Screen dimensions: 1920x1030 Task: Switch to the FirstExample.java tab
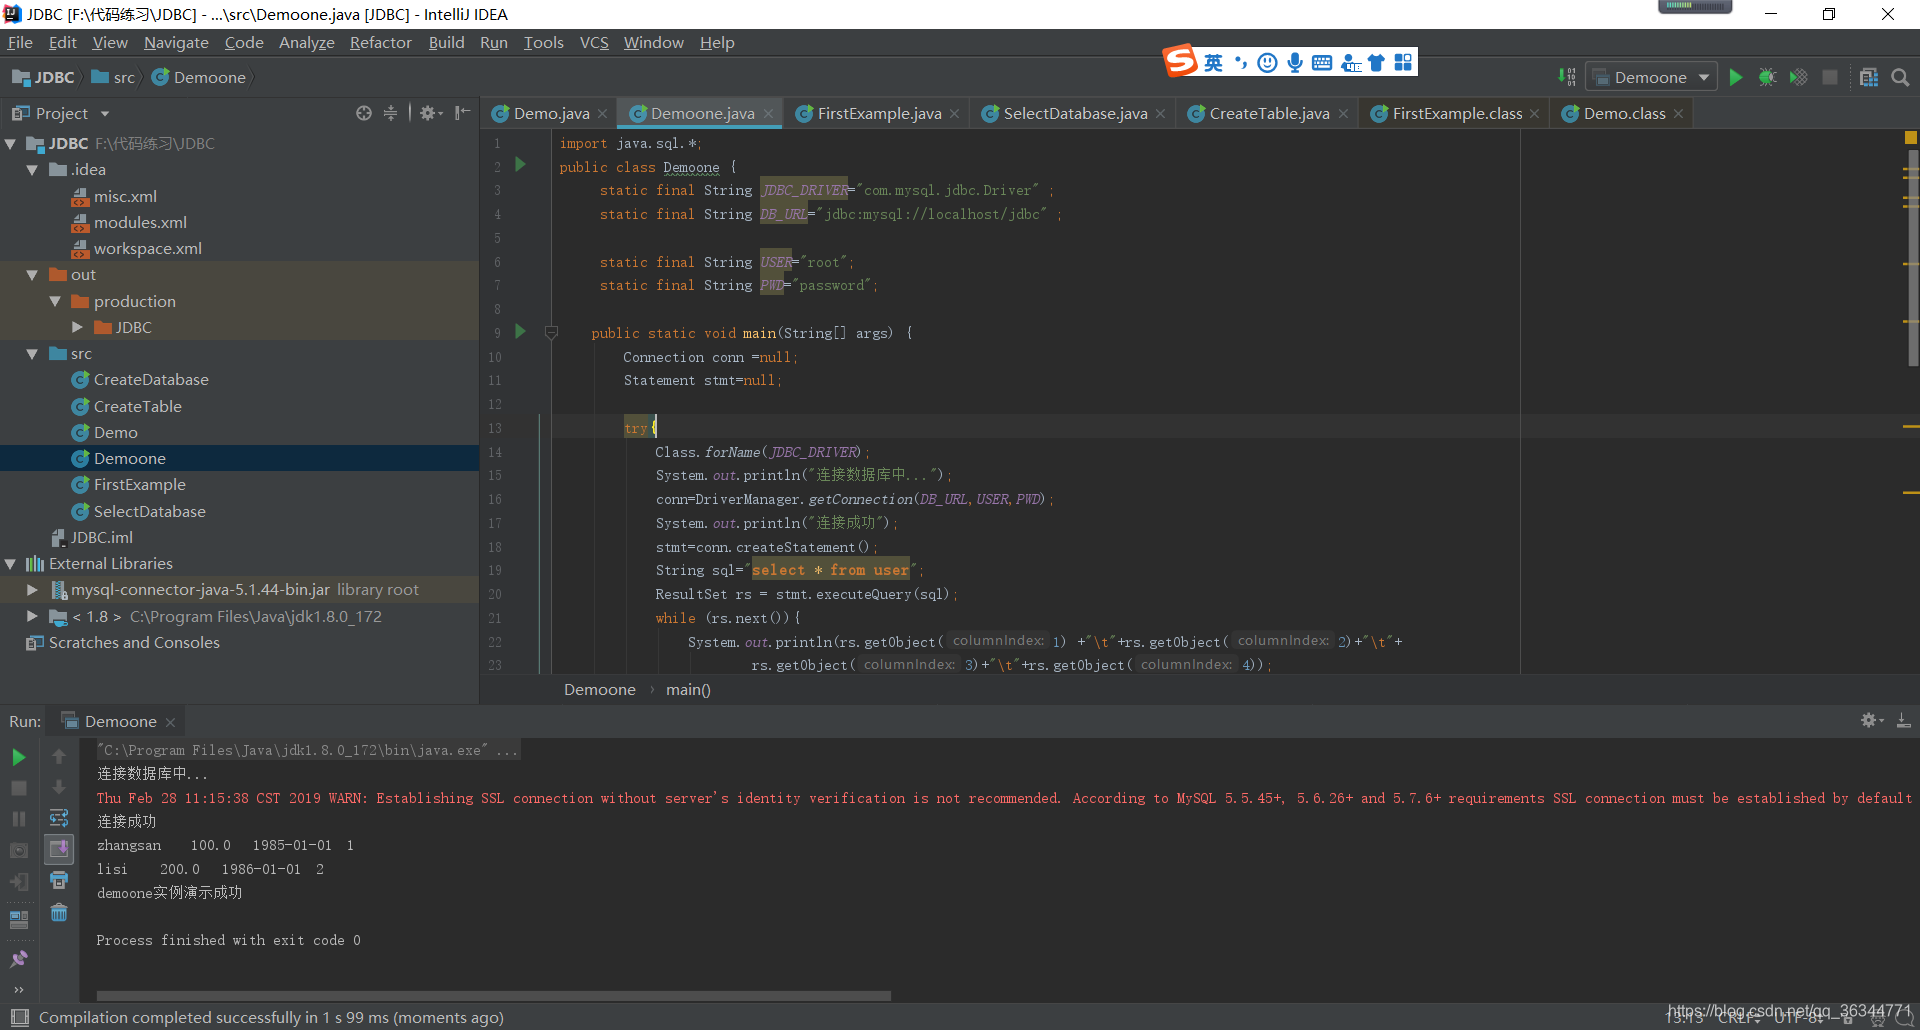click(878, 113)
